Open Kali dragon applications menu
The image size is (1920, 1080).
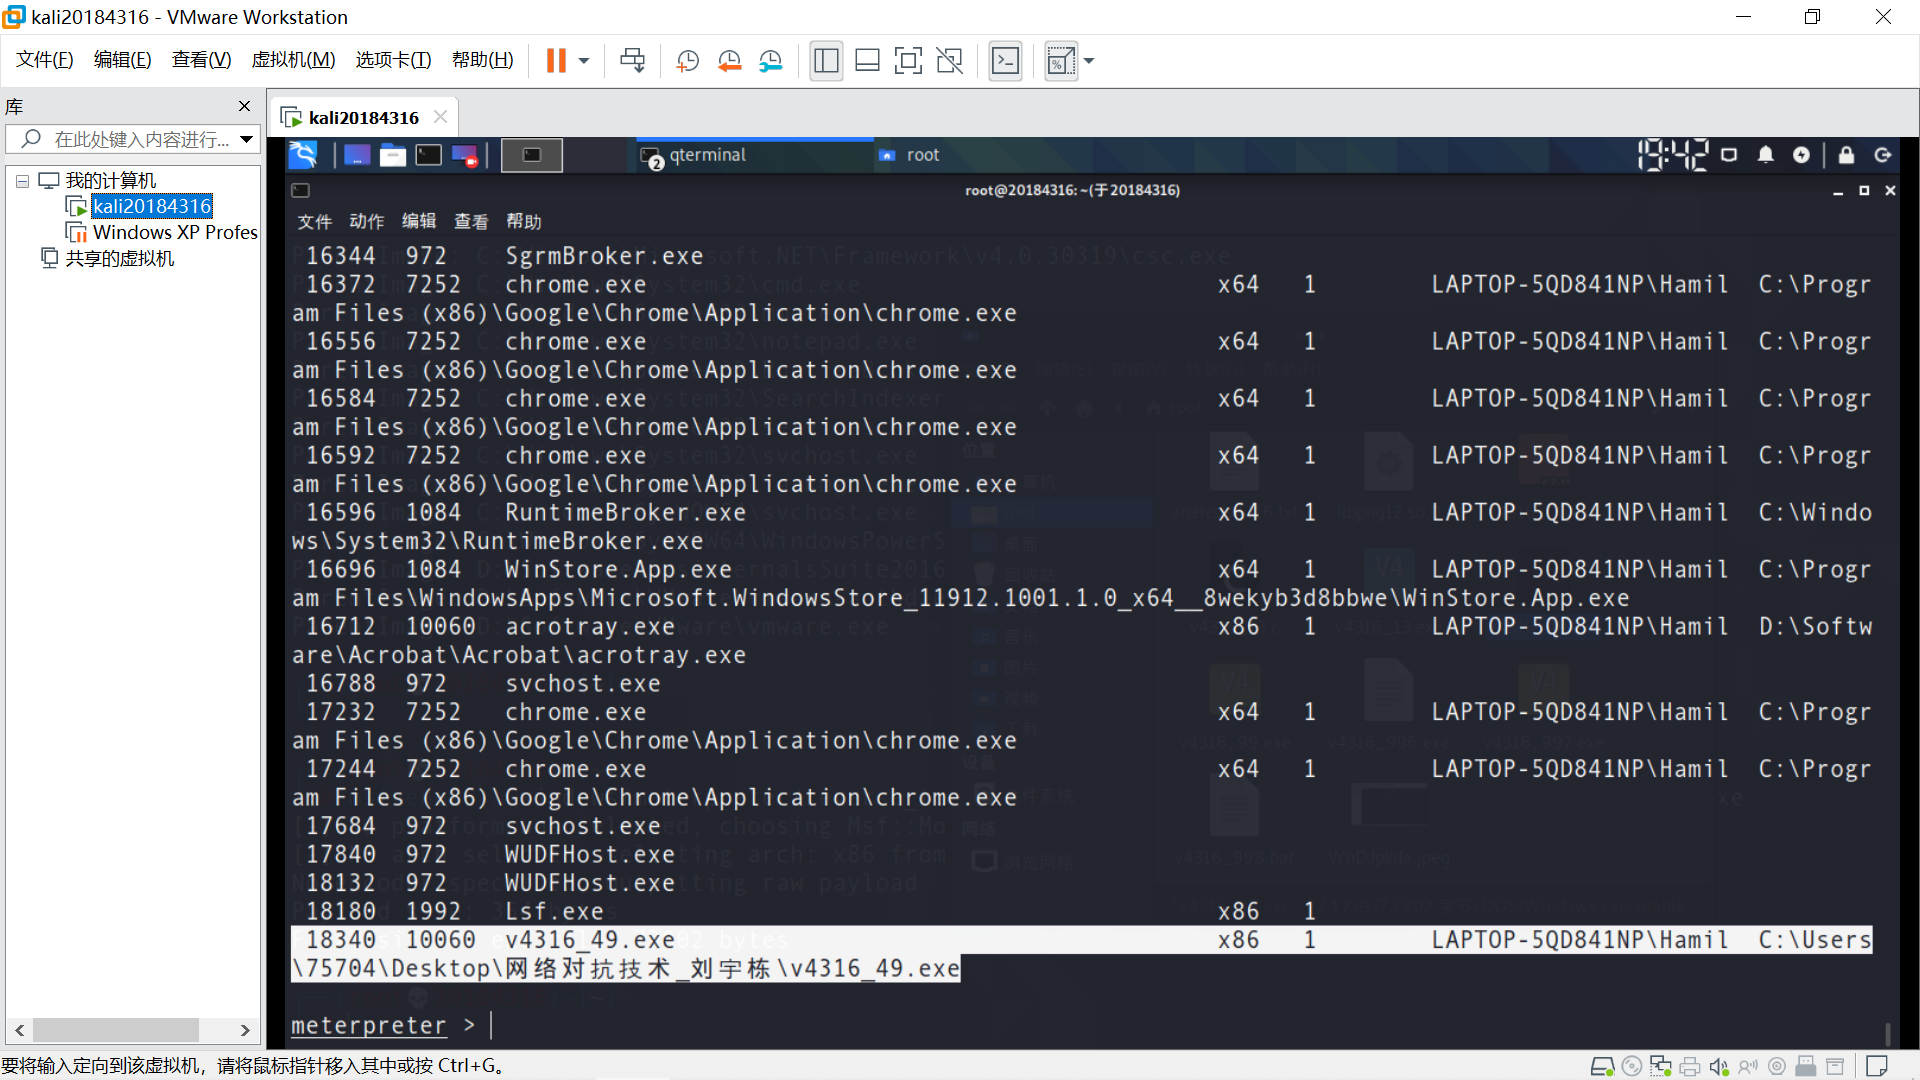(x=303, y=155)
